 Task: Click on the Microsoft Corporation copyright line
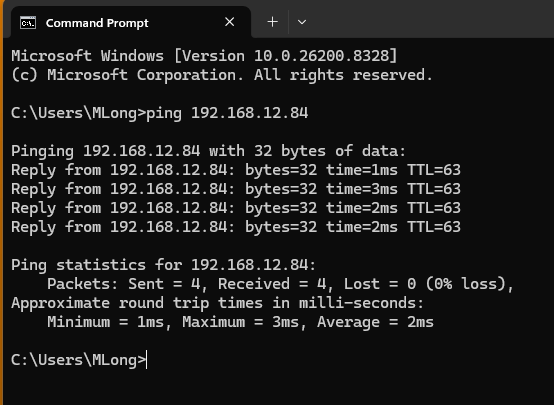[x=222, y=75]
